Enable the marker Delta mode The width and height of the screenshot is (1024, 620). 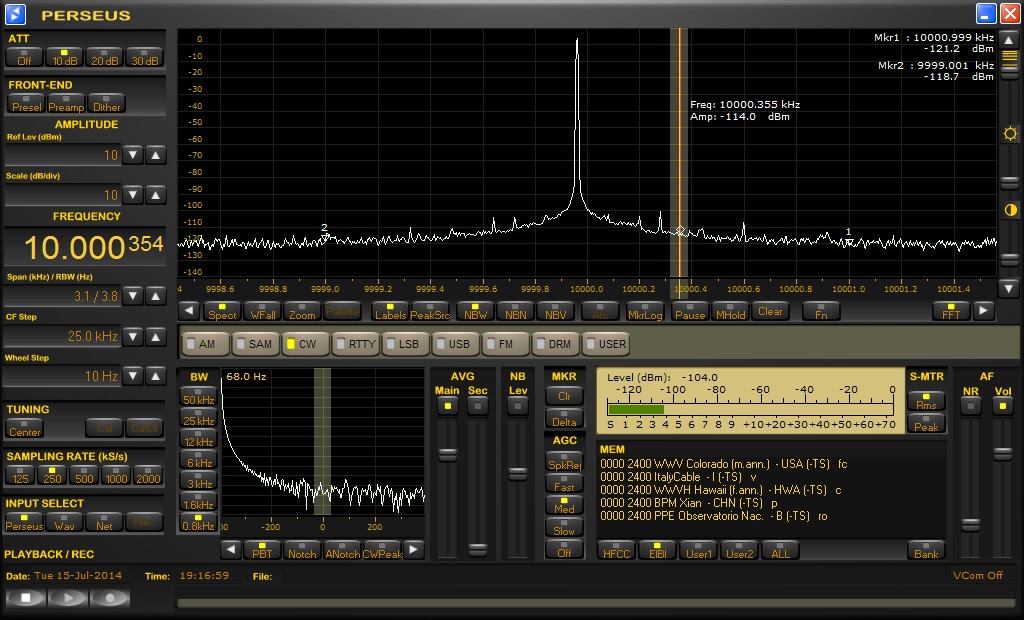click(x=564, y=418)
